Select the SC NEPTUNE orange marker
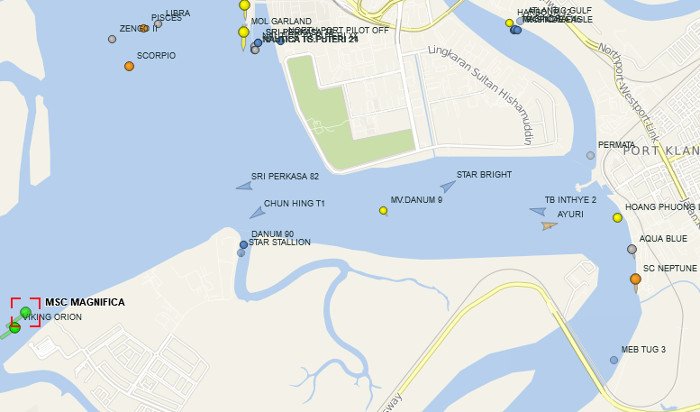700x412 pixels. [635, 279]
